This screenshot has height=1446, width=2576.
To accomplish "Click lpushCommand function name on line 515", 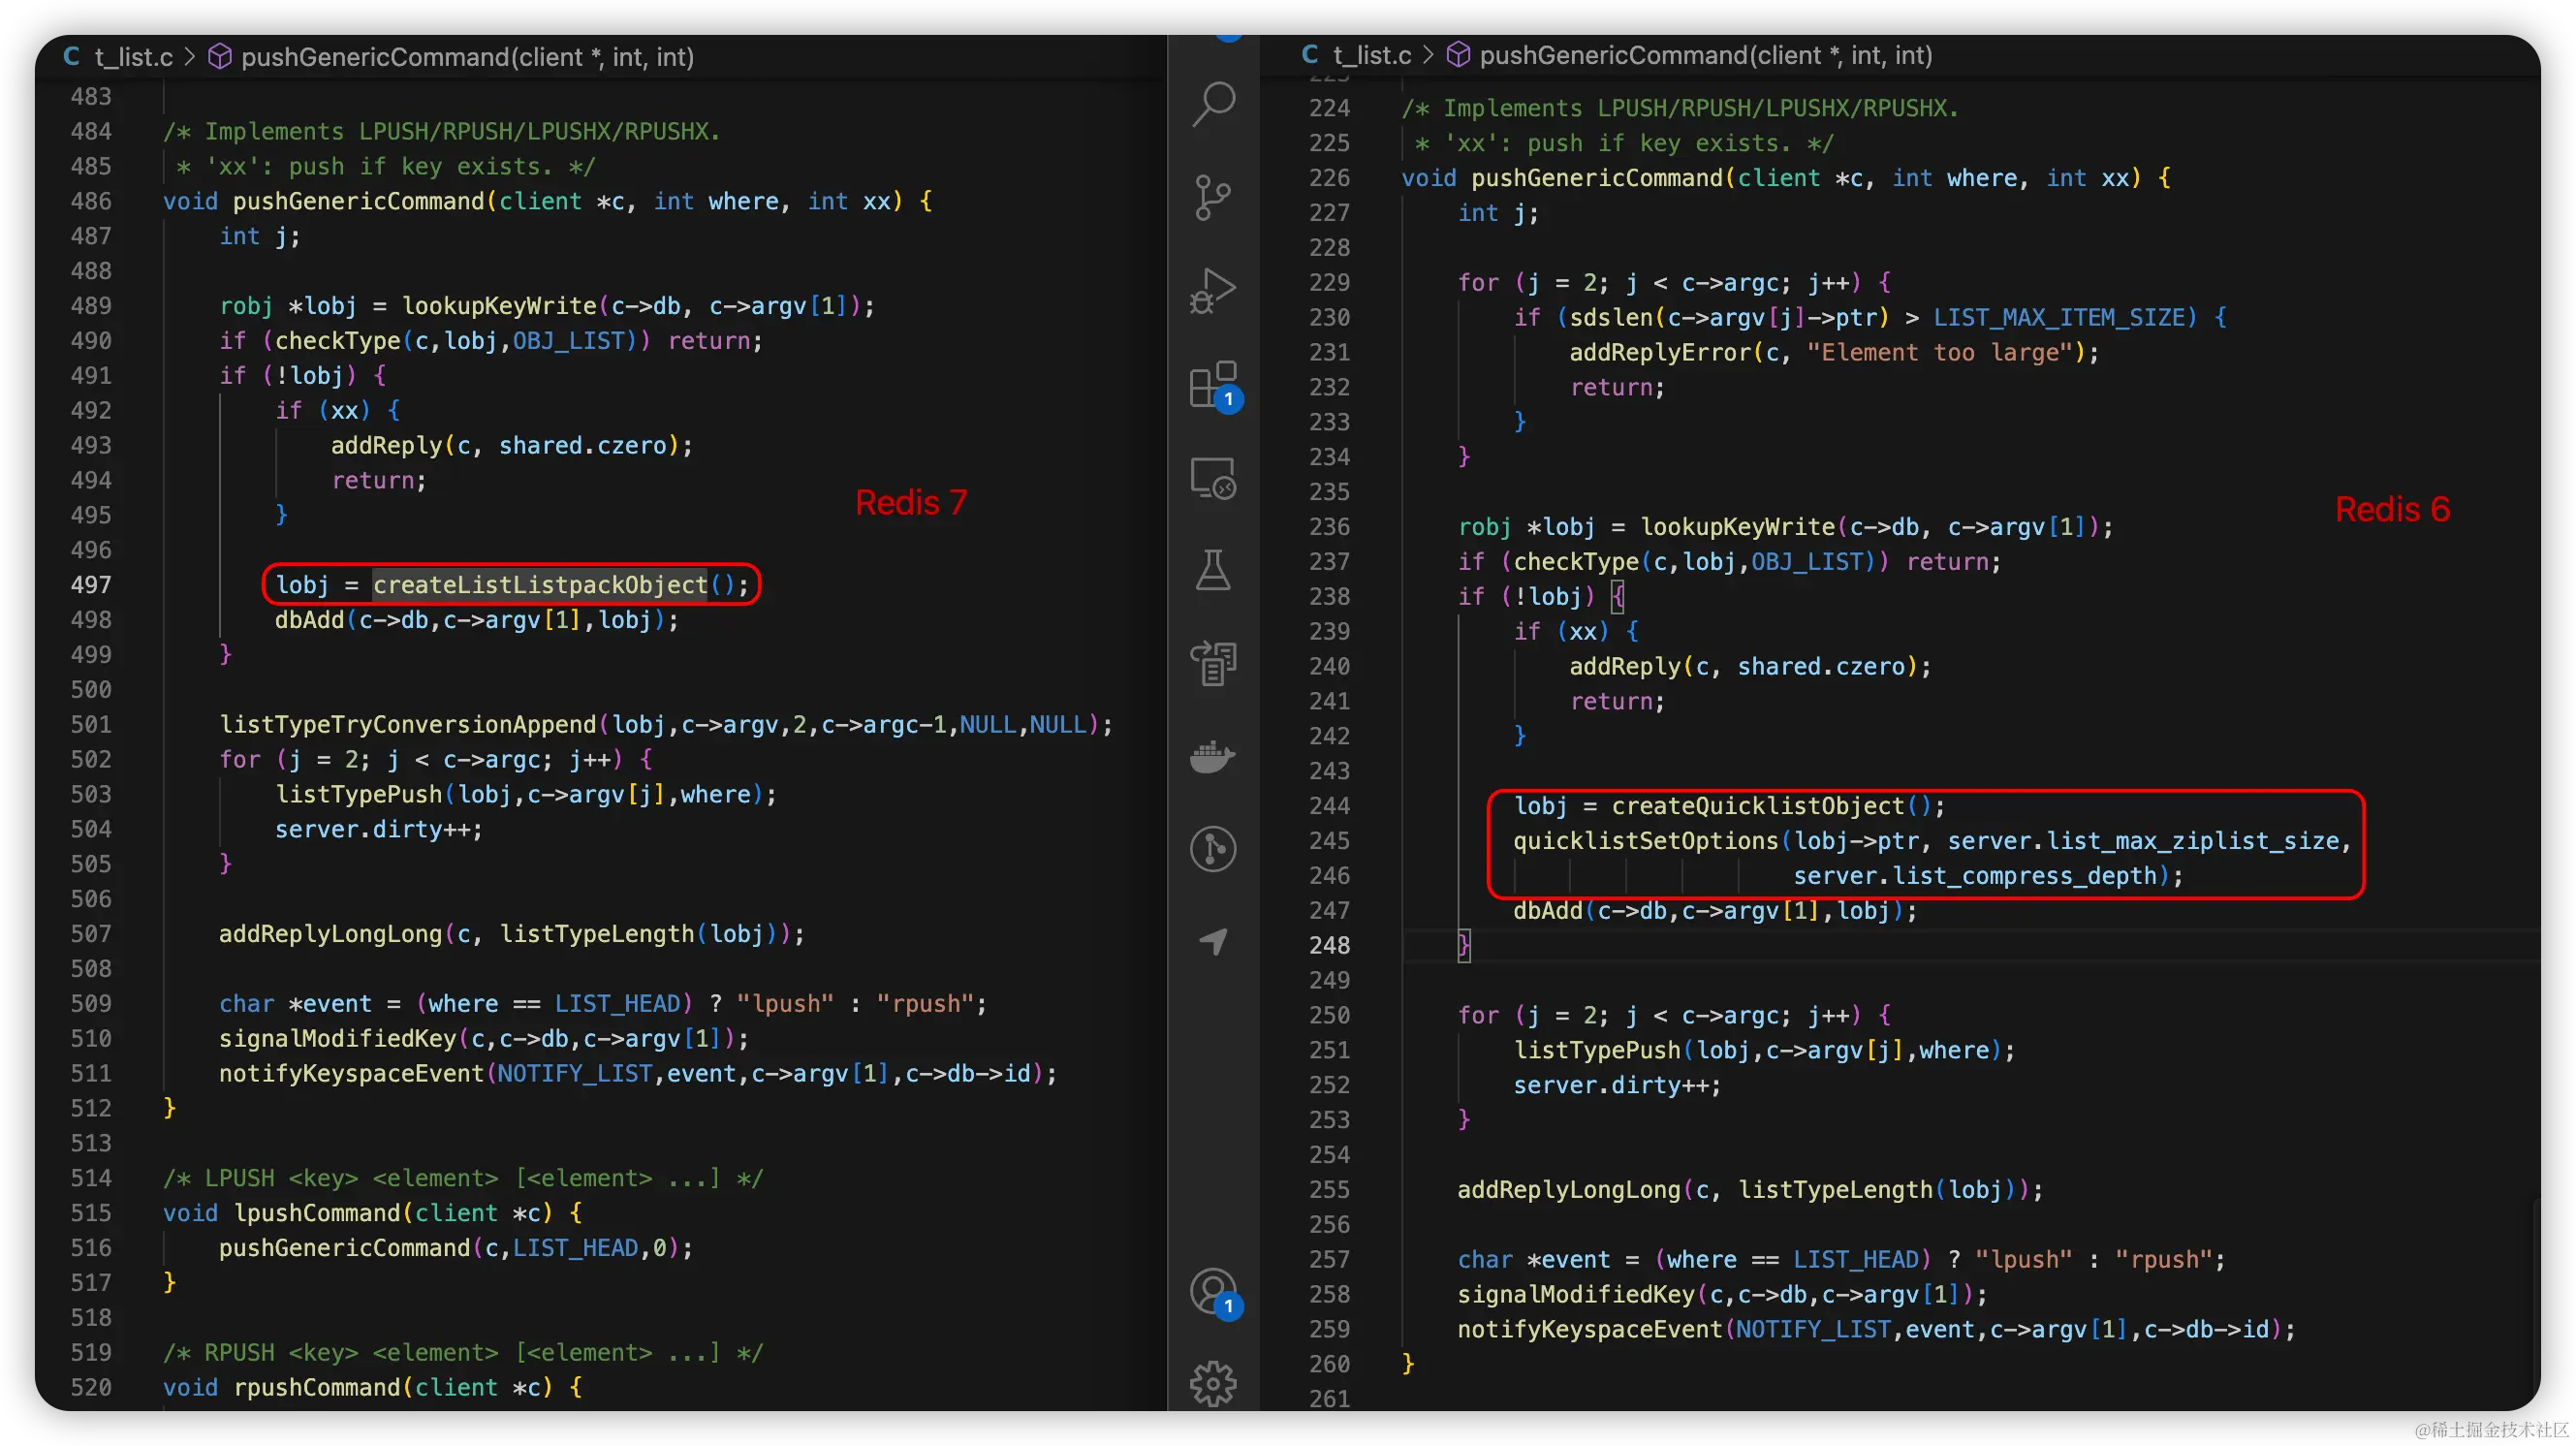I will 317,1213.
